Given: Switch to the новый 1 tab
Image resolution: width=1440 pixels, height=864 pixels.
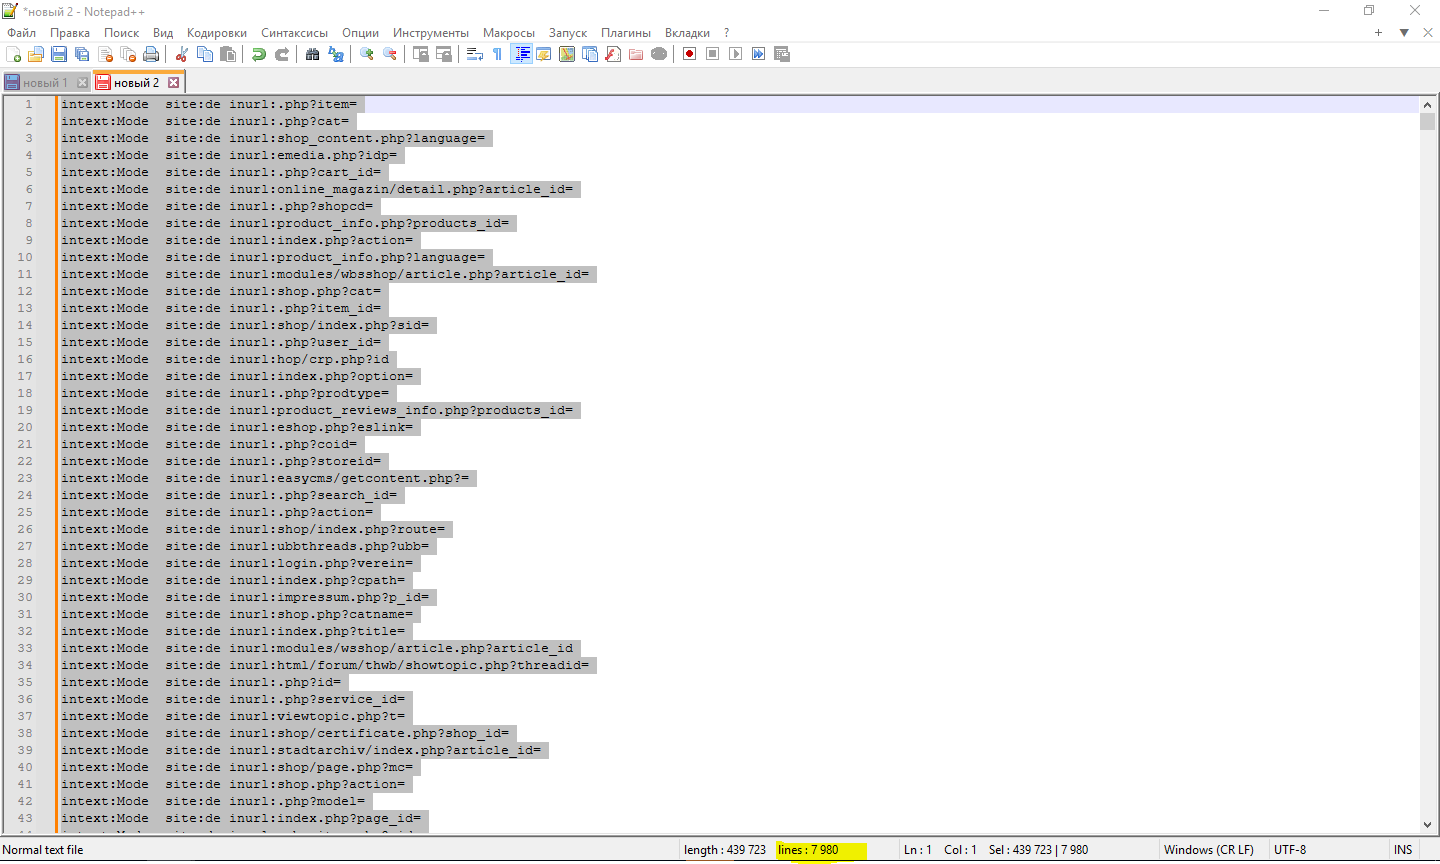Looking at the screenshot, I should pos(46,82).
